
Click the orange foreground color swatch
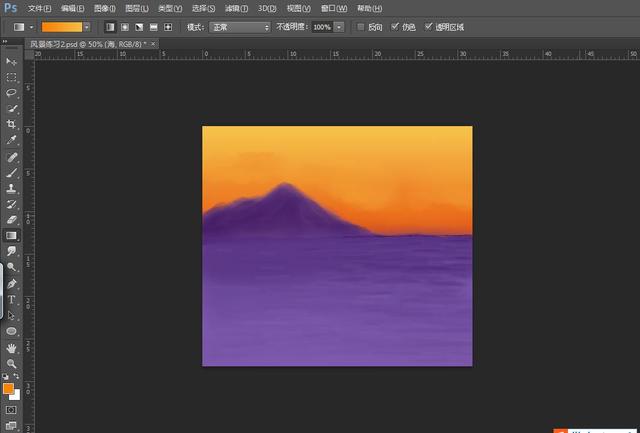[x=8, y=388]
